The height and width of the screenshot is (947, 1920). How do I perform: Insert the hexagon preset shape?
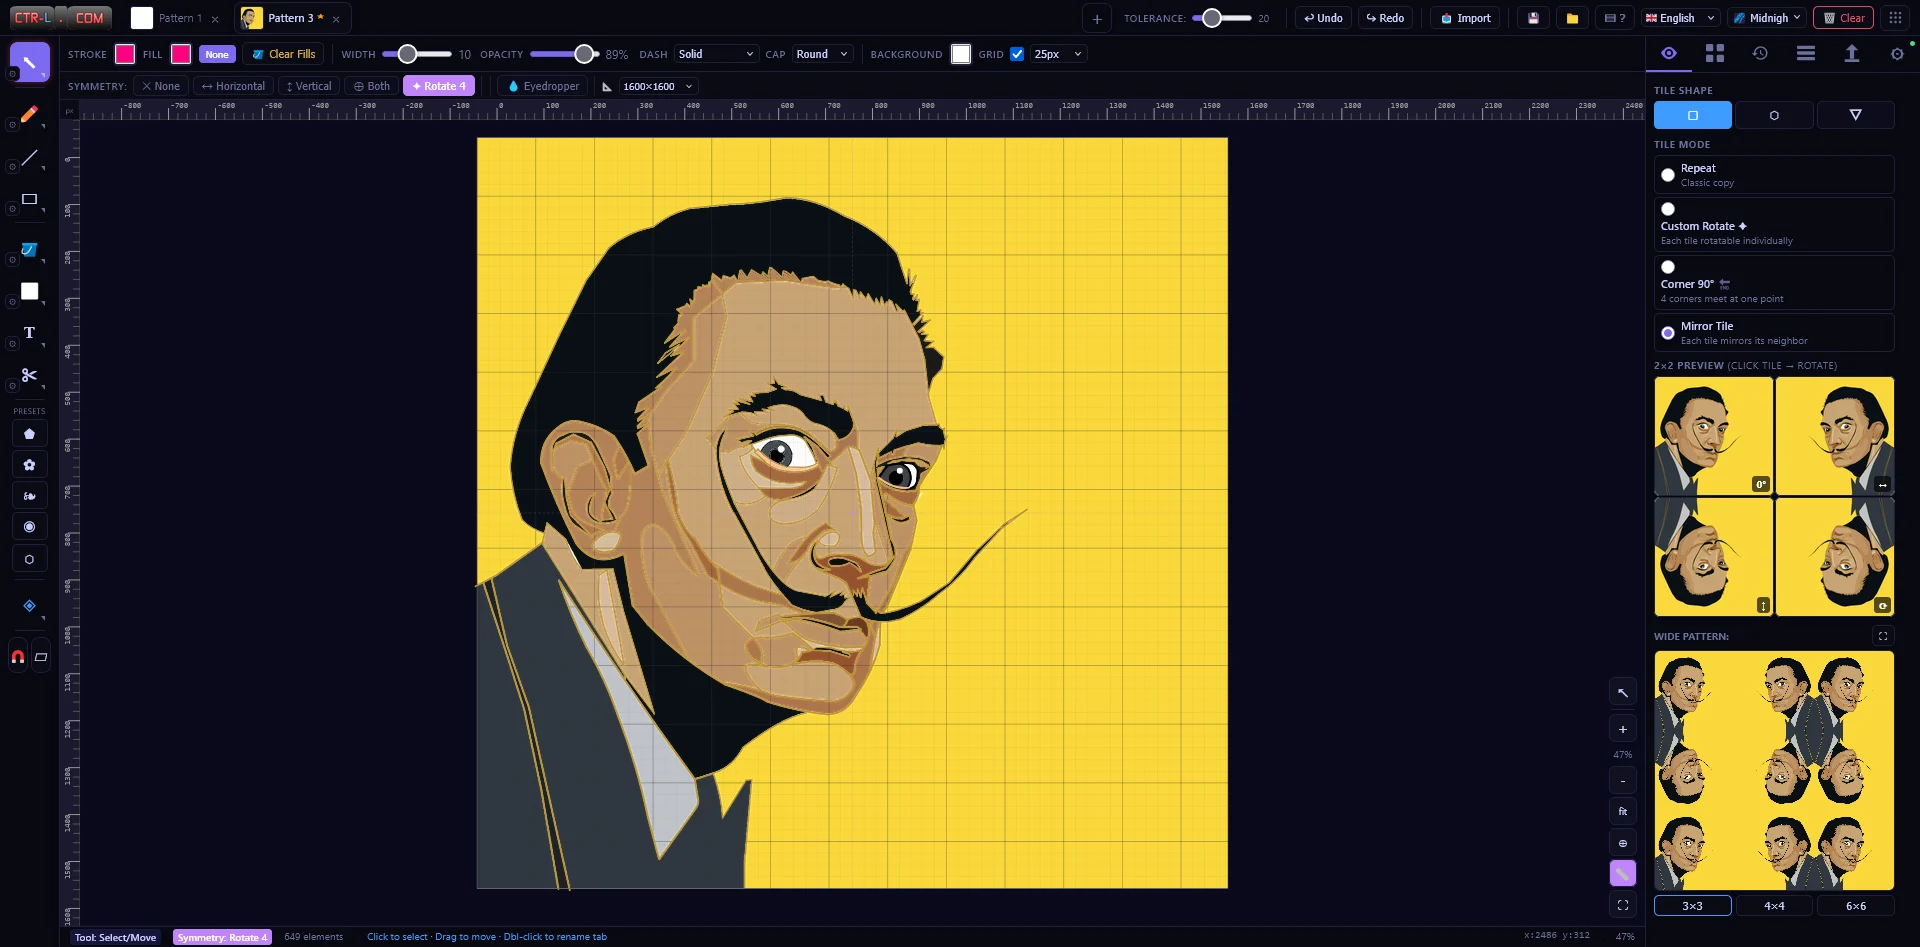[29, 560]
